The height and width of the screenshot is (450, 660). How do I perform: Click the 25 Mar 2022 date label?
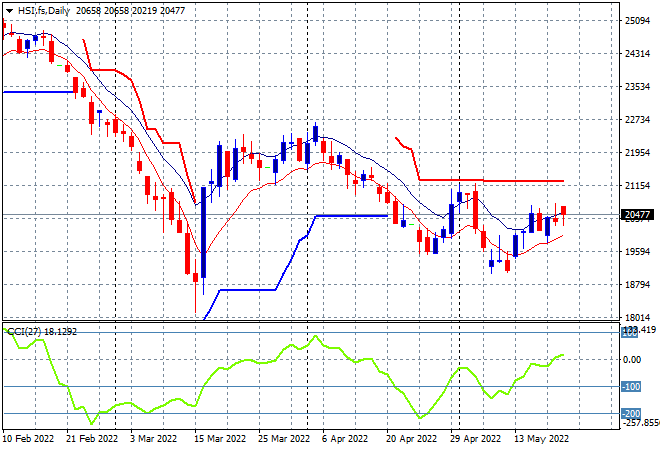tap(284, 439)
